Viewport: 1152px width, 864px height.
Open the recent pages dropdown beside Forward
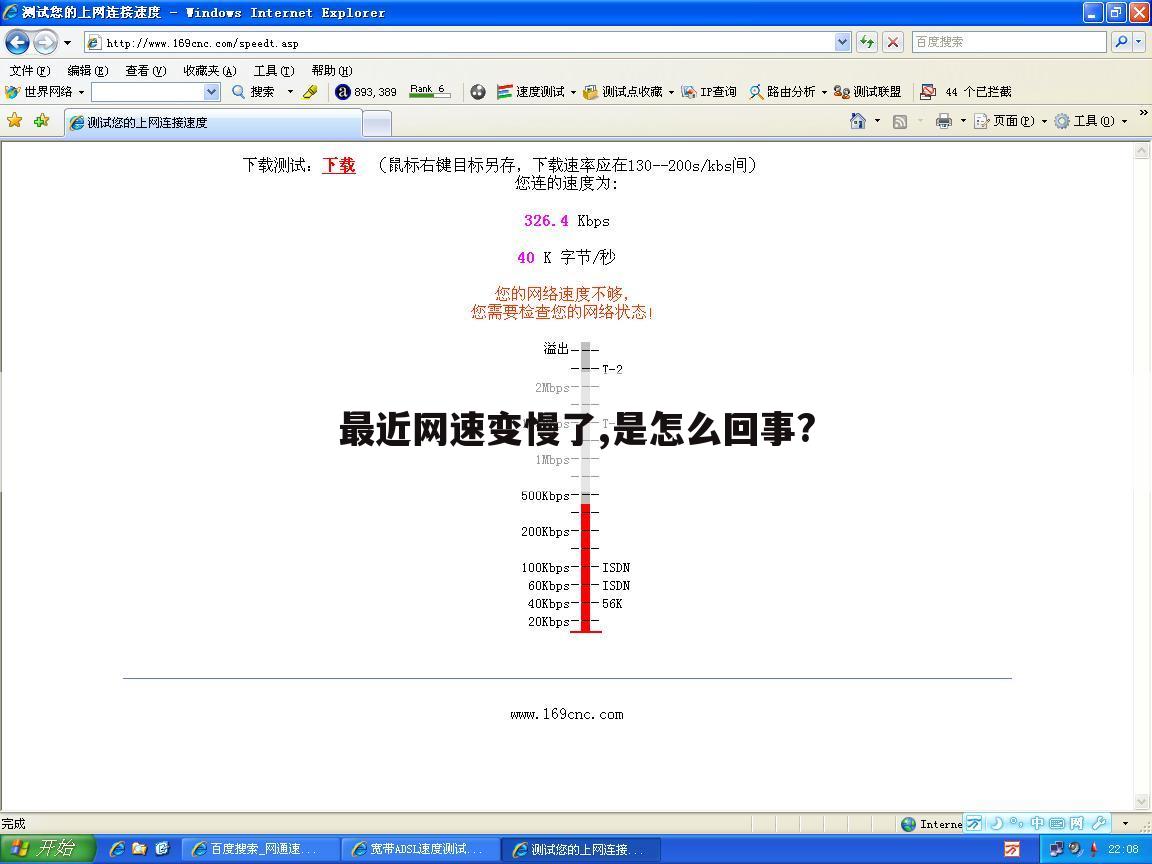click(x=68, y=43)
